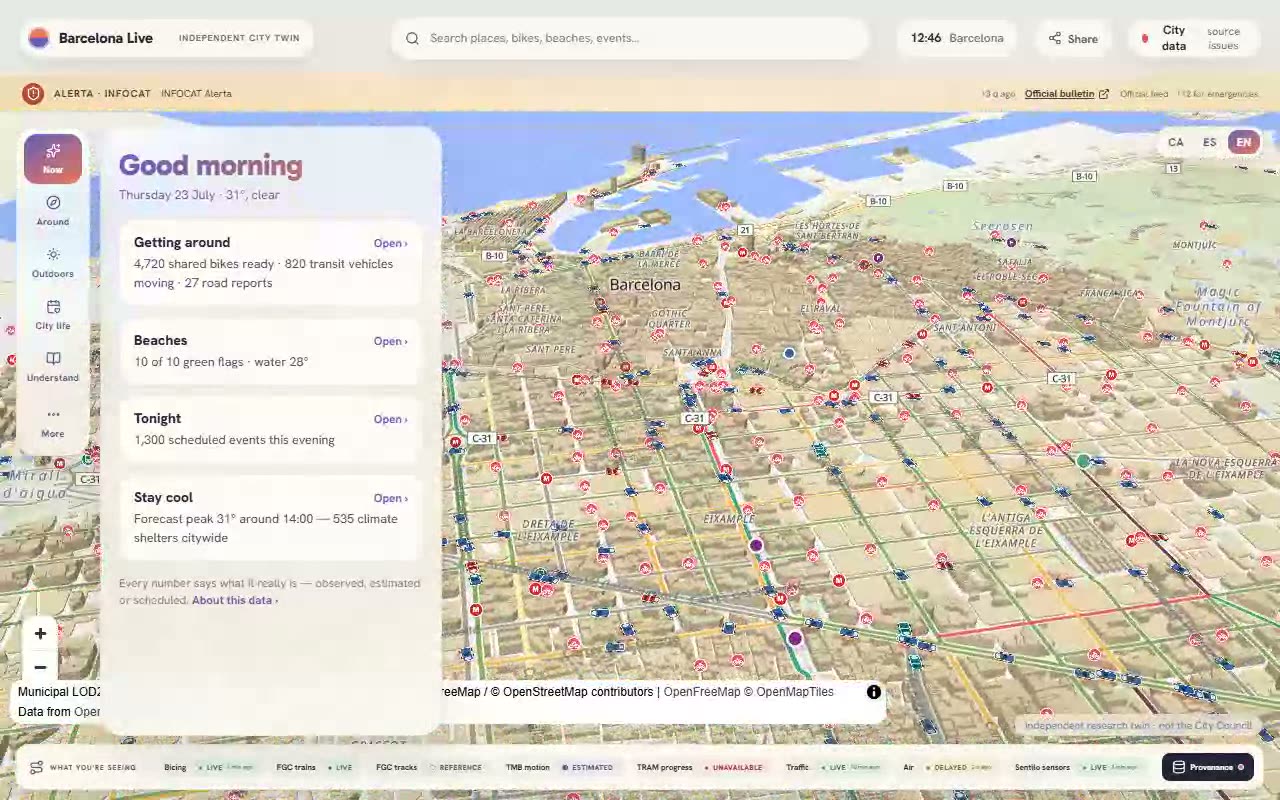Switch language to Catalan (CA)

1176,142
